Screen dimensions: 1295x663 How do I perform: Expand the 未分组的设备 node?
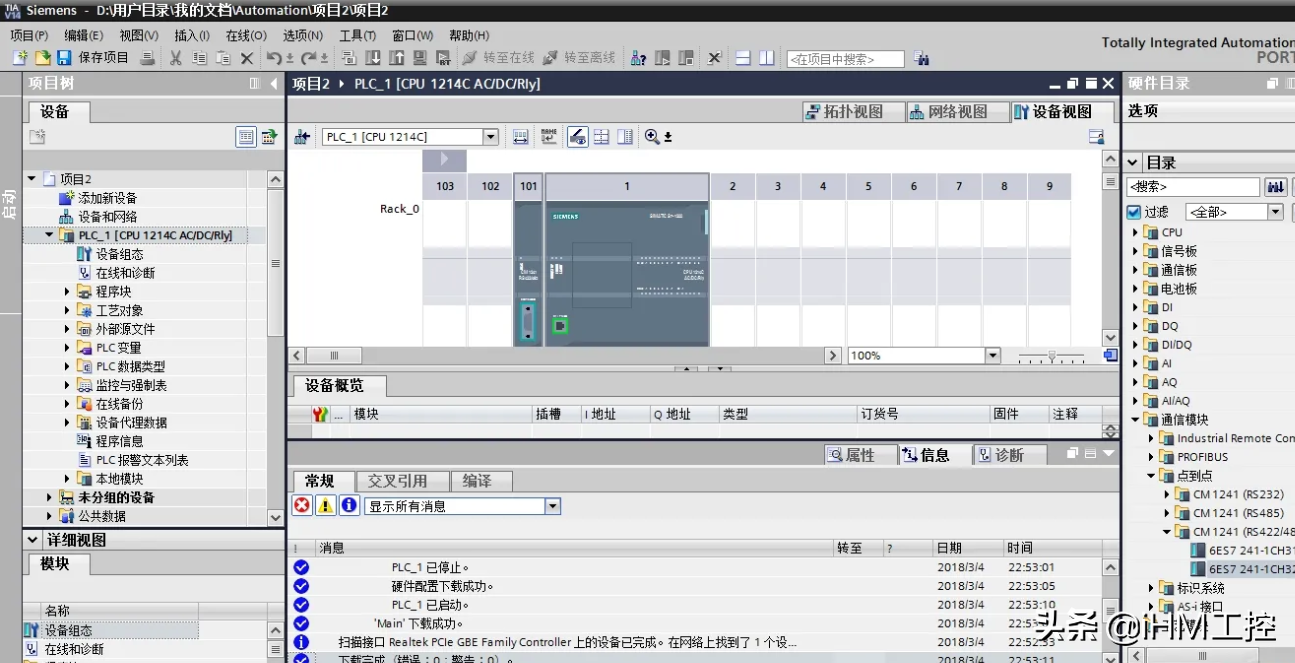pos(50,497)
